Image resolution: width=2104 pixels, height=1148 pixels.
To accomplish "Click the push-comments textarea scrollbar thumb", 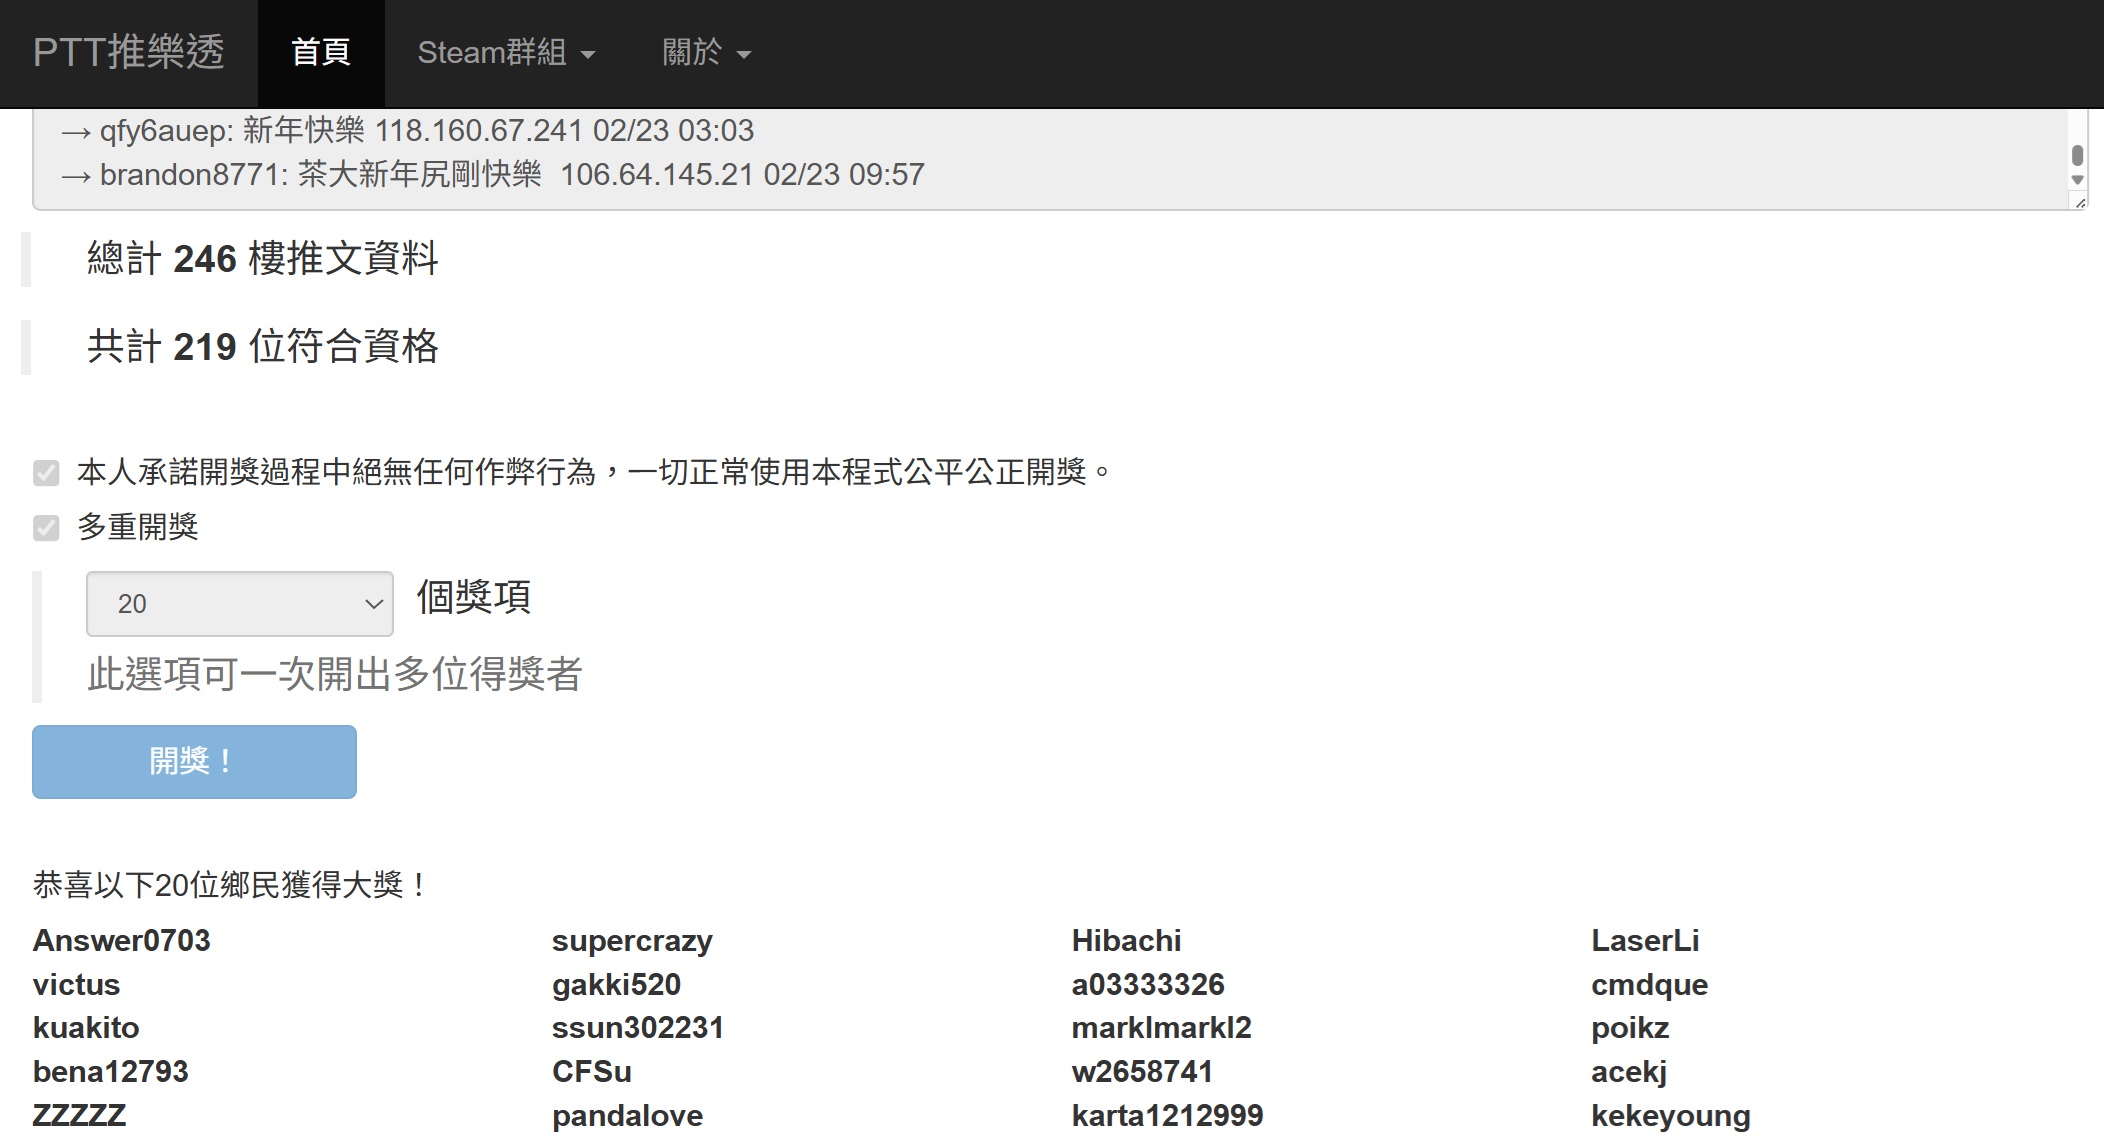I will [x=2077, y=155].
